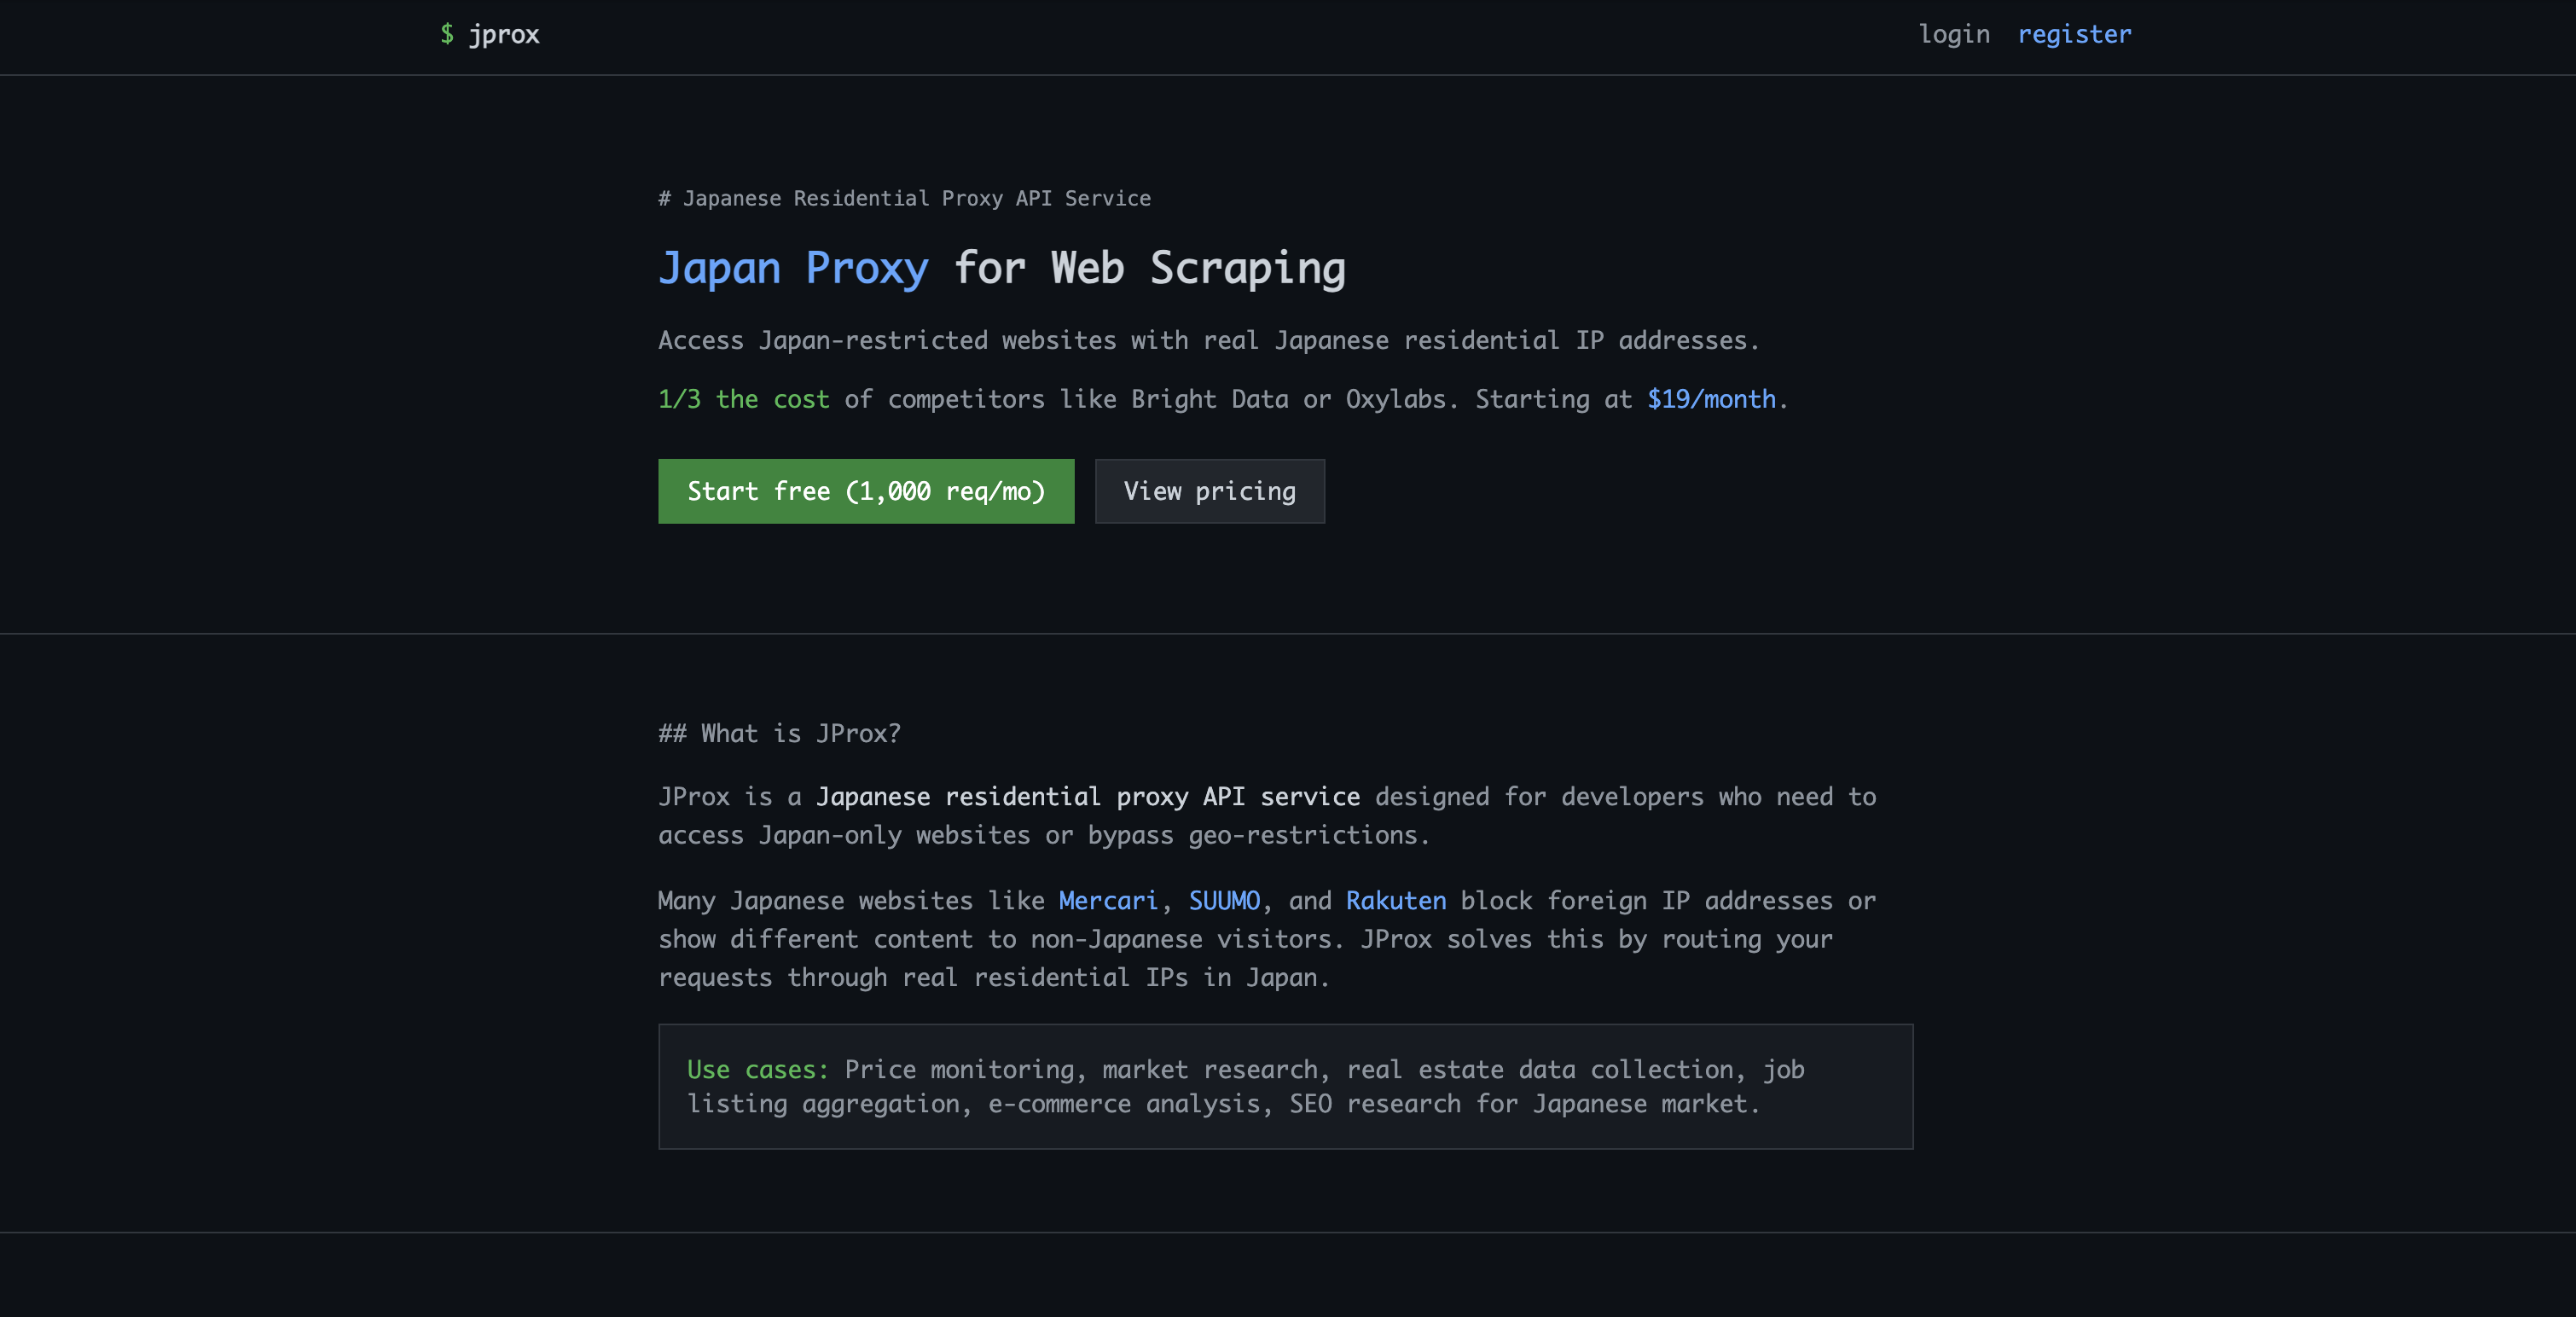Select the green "1/3 the cost" text
2576x1317 pixels.
click(x=742, y=399)
